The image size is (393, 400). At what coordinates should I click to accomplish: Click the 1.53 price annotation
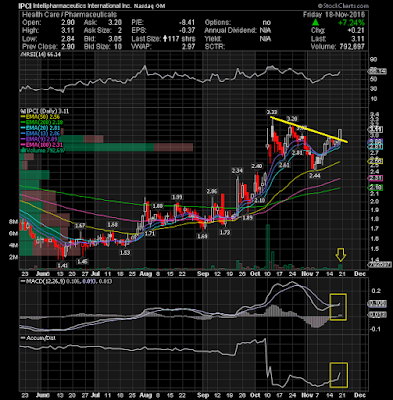(x=125, y=253)
